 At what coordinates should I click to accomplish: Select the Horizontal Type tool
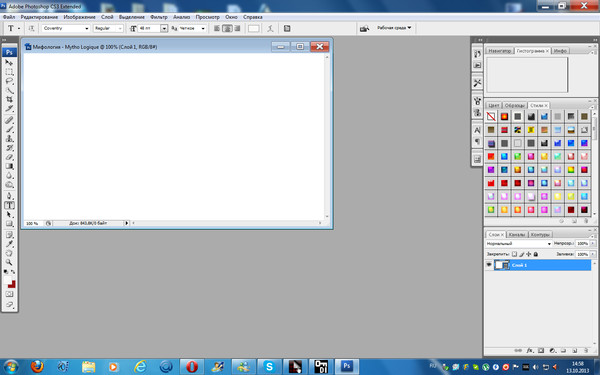(10, 205)
